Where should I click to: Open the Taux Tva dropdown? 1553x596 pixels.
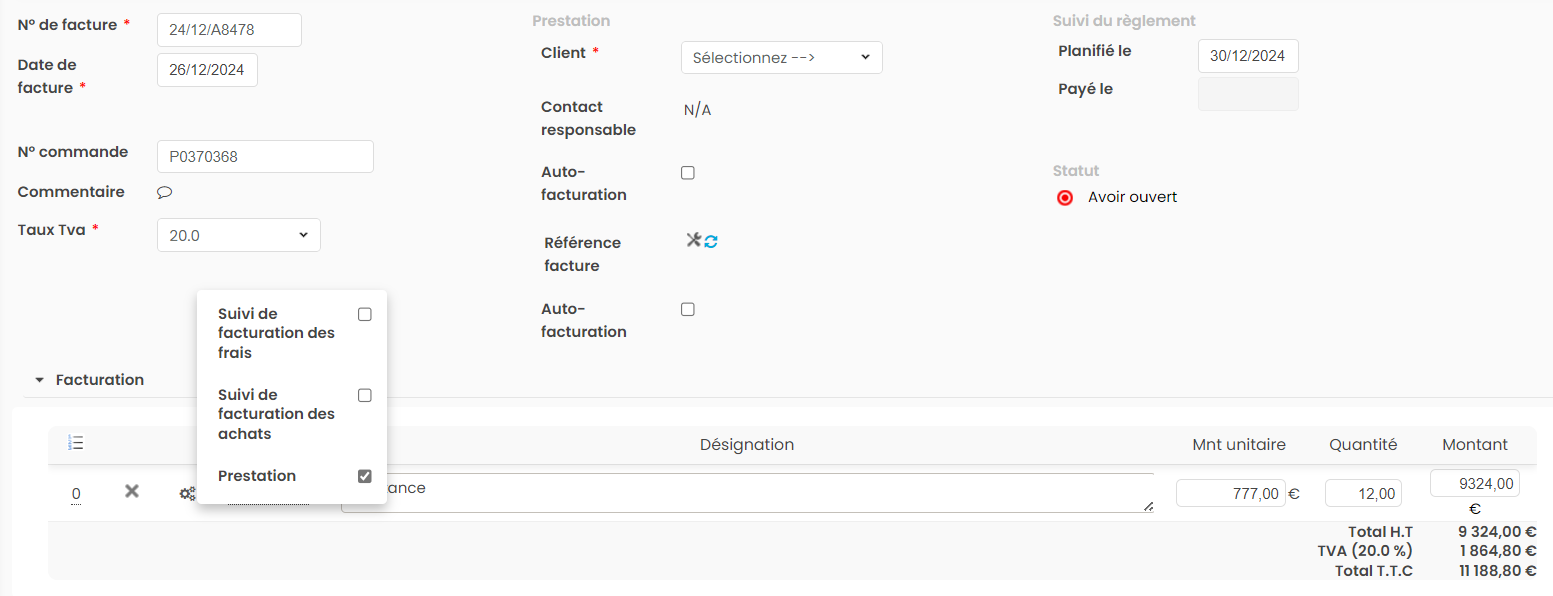tap(238, 235)
